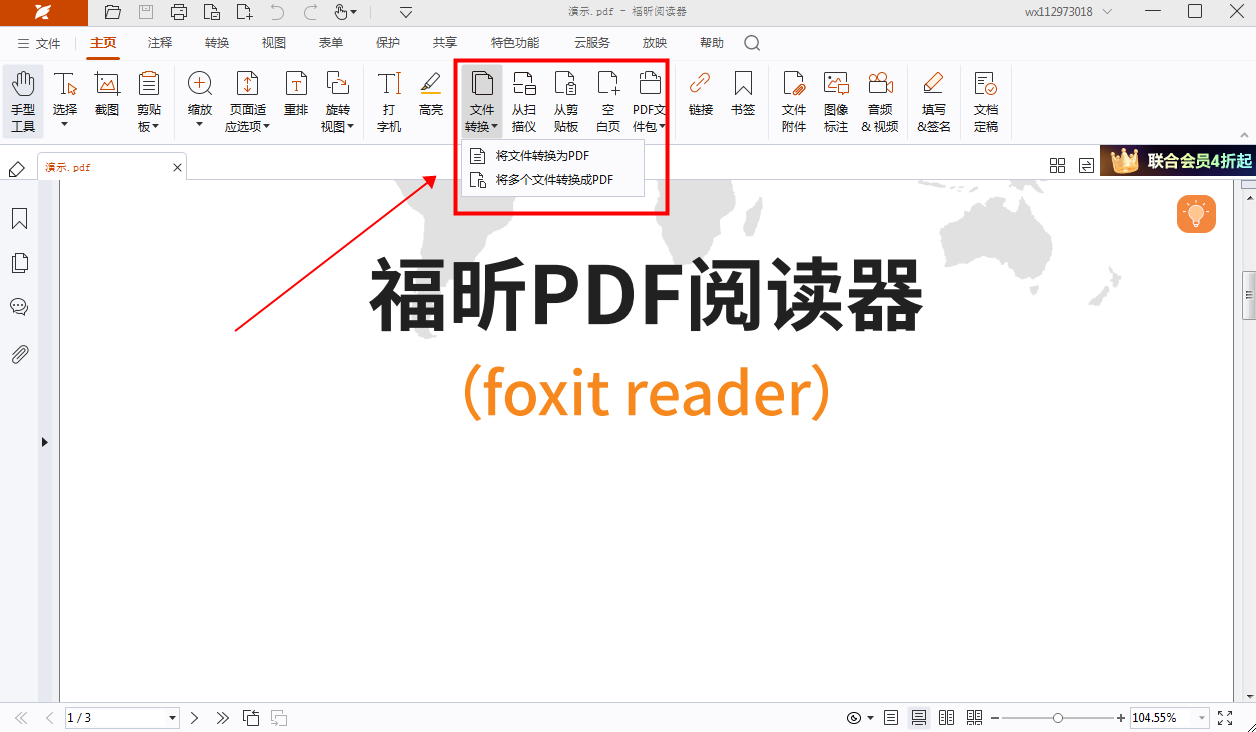1256x732 pixels.
Task: Toggle two-page facing view mode
Action: click(946, 718)
